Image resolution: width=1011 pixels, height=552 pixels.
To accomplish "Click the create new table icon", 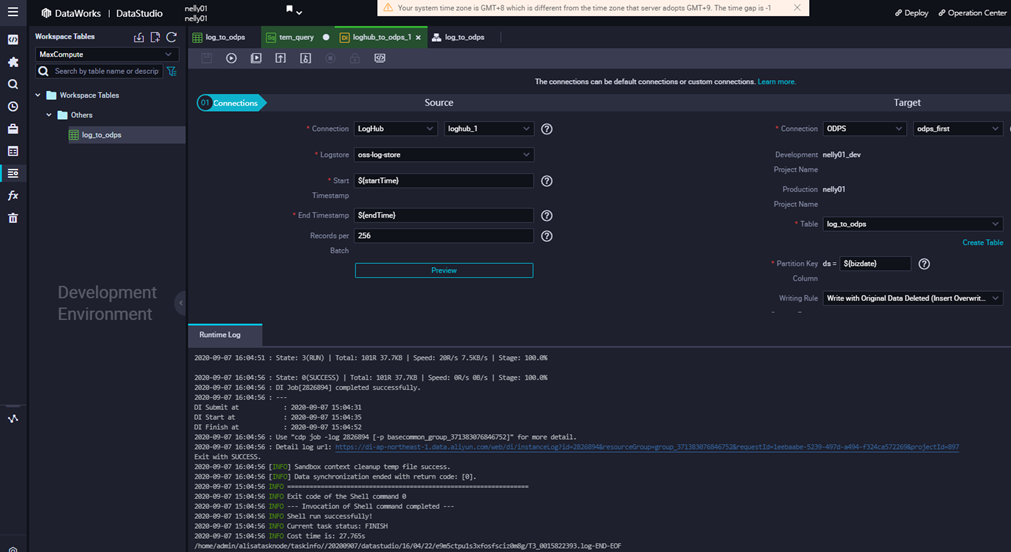I will click(x=155, y=37).
